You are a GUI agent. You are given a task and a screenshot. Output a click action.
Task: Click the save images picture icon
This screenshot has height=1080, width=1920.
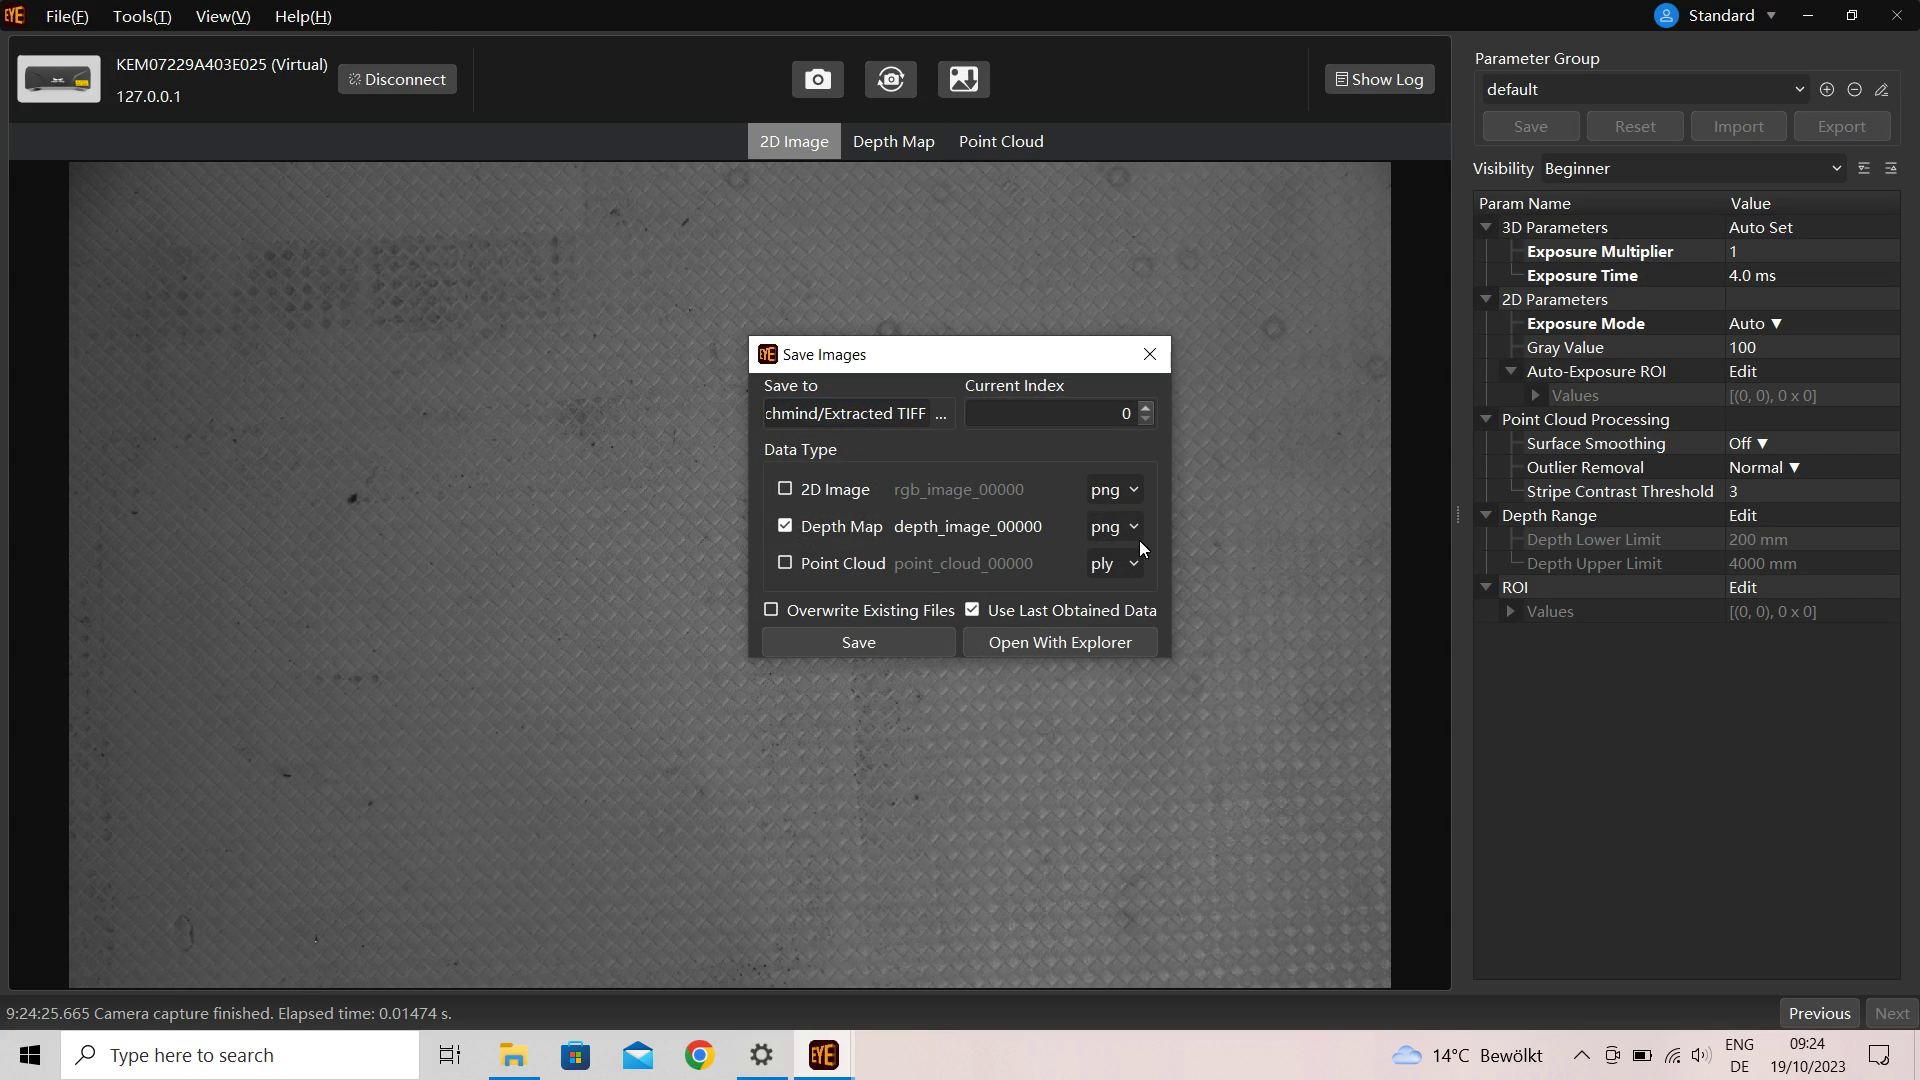[963, 79]
